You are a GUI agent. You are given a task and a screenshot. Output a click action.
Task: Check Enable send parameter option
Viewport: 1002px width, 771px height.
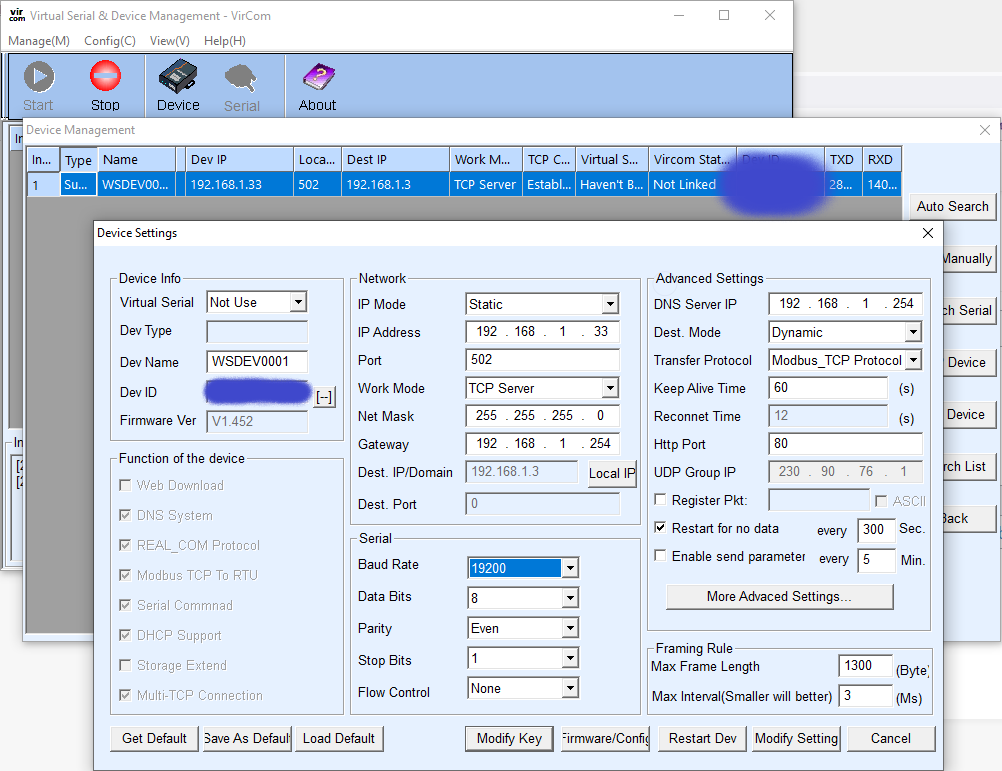(661, 556)
